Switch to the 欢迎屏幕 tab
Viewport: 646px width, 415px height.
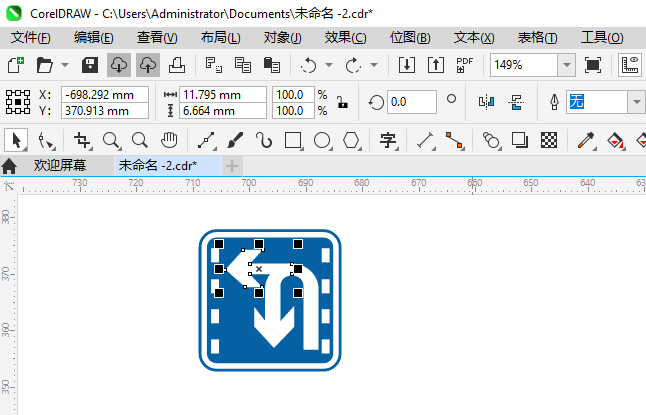[60, 166]
